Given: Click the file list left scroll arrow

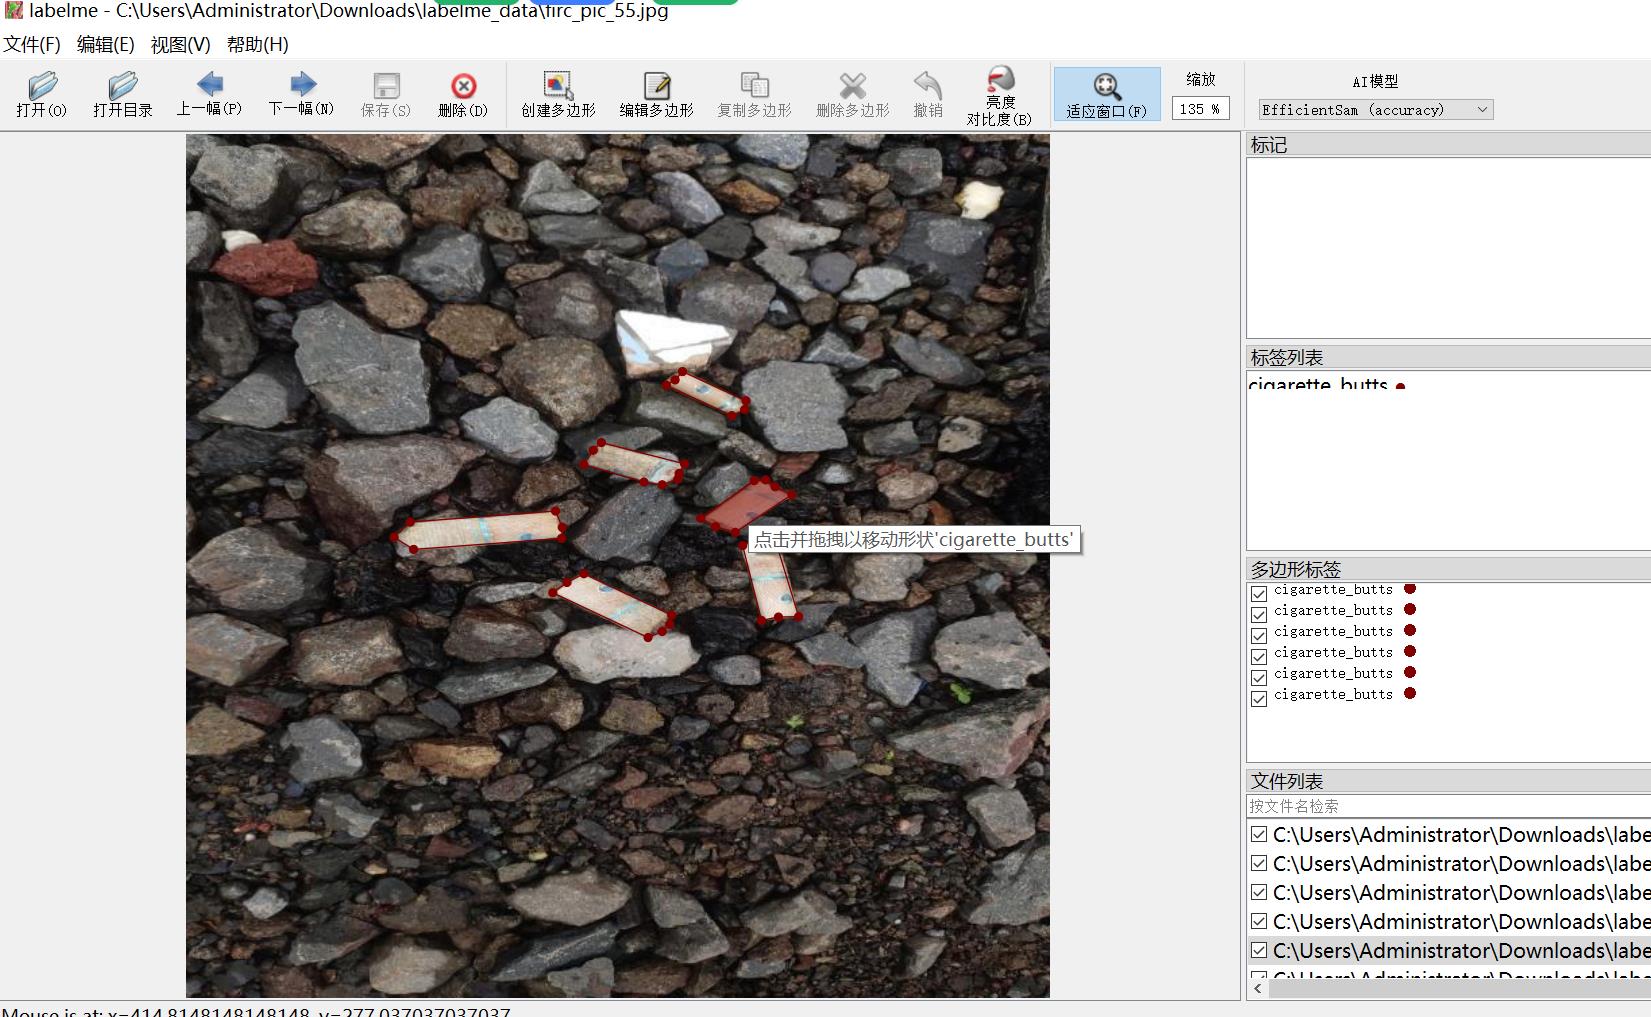Looking at the screenshot, I should [1258, 988].
